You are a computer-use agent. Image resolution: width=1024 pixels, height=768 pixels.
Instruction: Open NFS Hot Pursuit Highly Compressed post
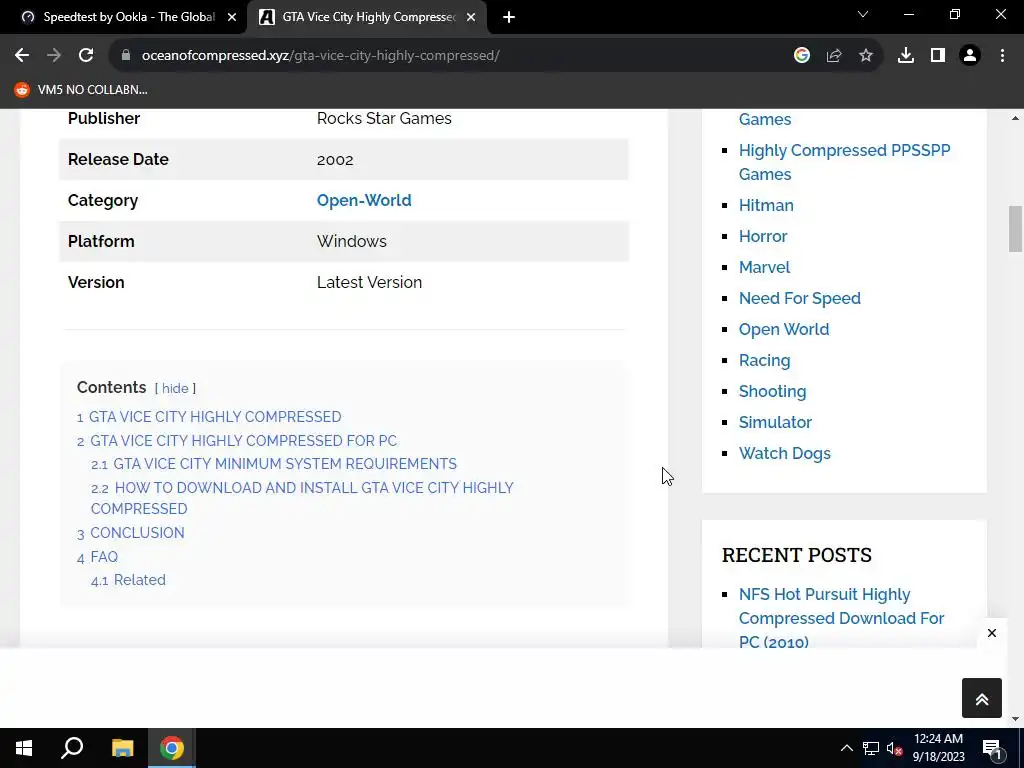tap(841, 618)
